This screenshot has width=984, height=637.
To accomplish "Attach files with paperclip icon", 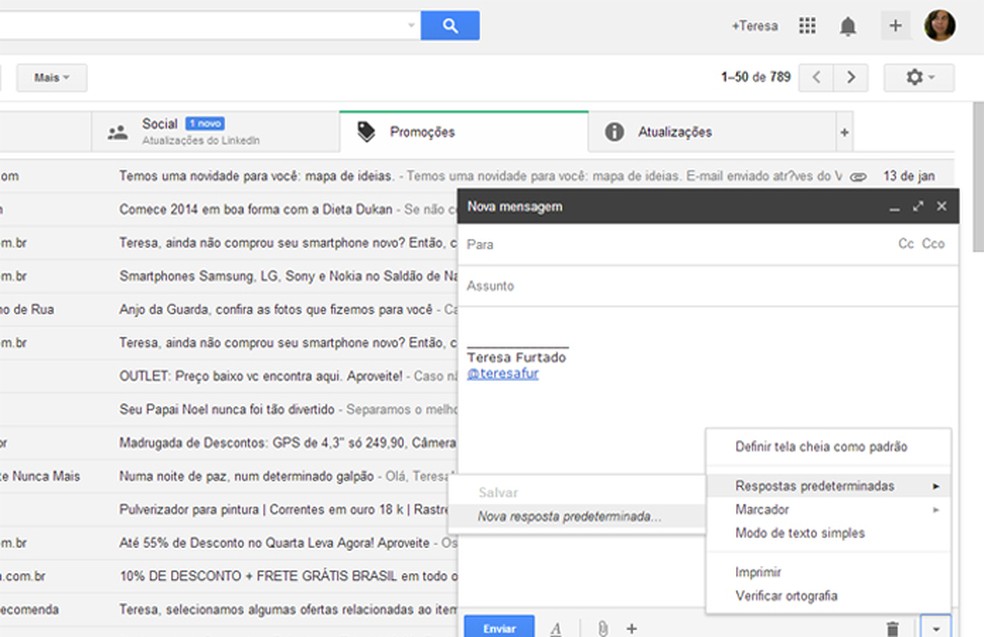I will click(602, 628).
